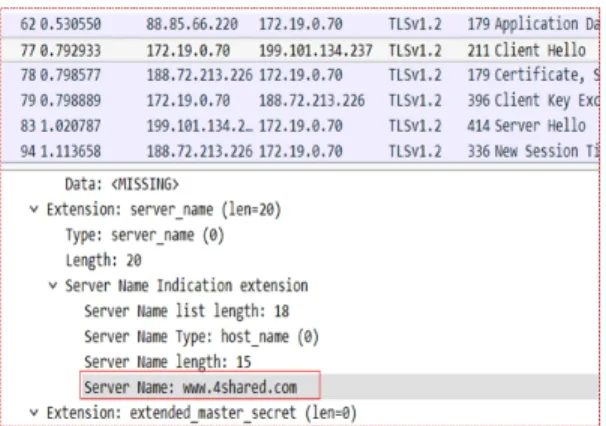Image resolution: width=606 pixels, height=426 pixels.
Task: Select packet 79 Client Key Exchange row
Action: click(x=300, y=101)
